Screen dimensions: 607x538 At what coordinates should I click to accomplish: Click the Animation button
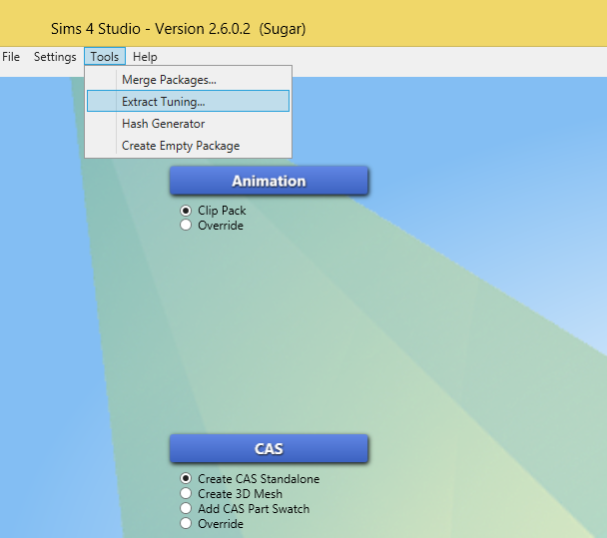(x=269, y=181)
